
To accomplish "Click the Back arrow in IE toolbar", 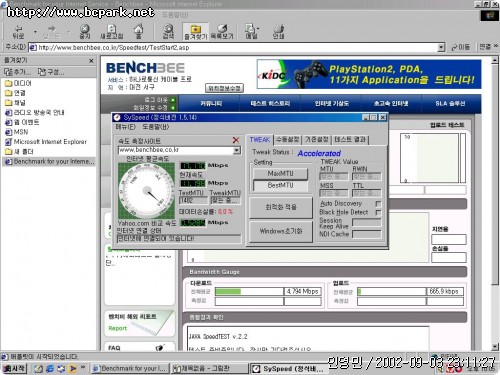I will [x=18, y=31].
